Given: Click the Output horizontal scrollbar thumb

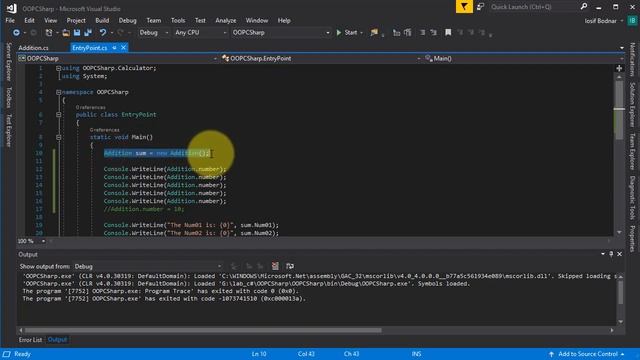Looking at the screenshot, I should pyautogui.click(x=203, y=330).
